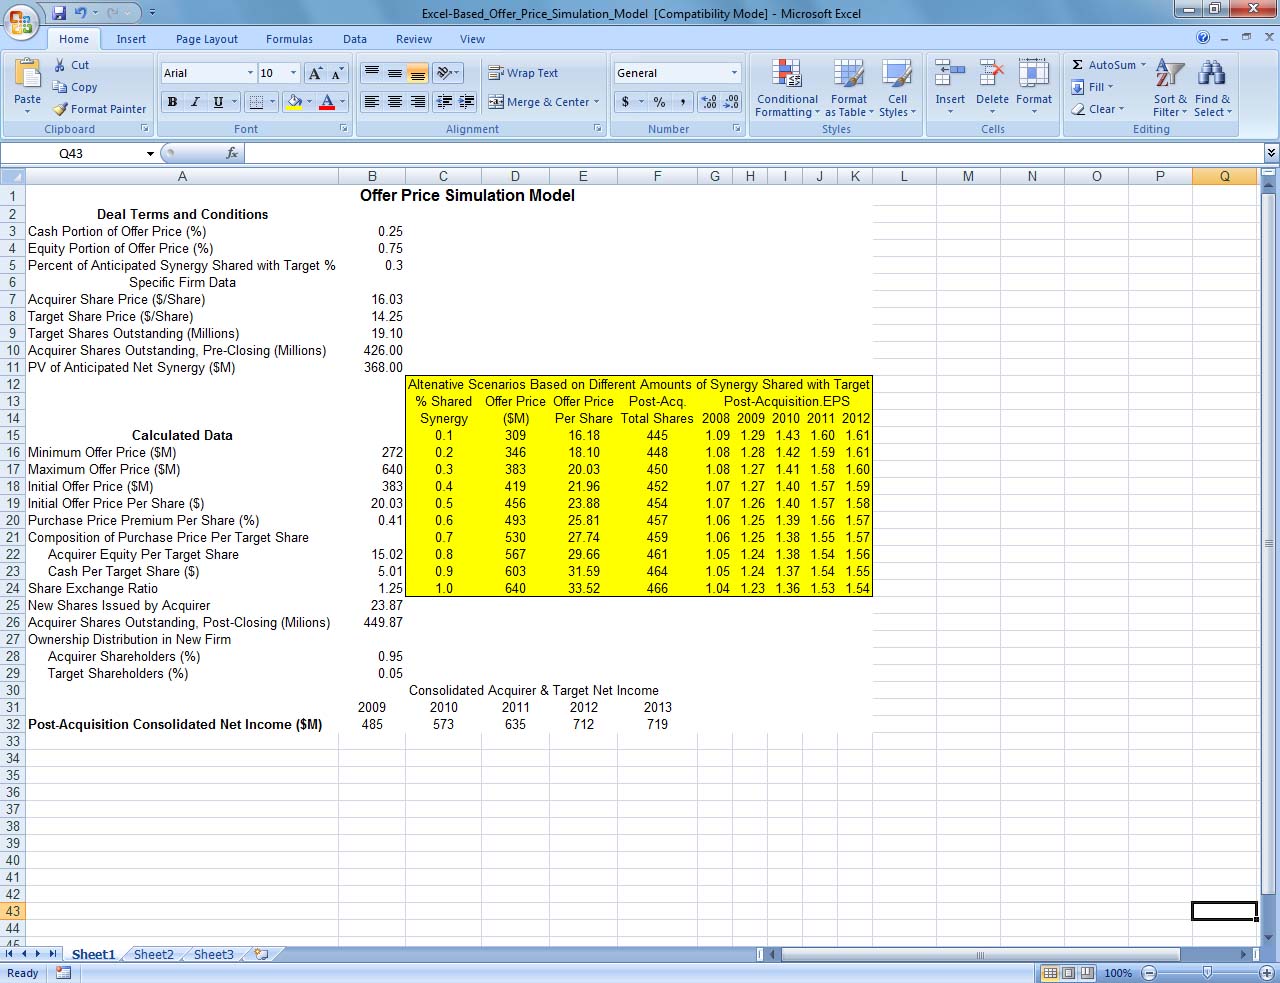The height and width of the screenshot is (983, 1280).
Task: Toggle Italic formatting
Action: point(195,102)
